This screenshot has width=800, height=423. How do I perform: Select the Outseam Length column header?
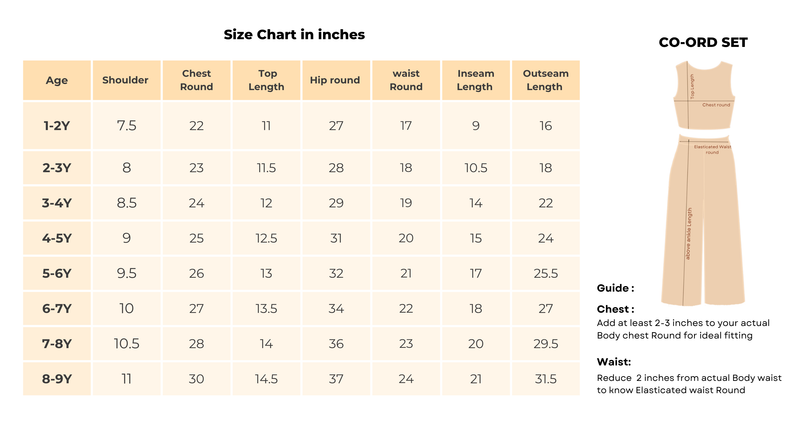pos(545,80)
